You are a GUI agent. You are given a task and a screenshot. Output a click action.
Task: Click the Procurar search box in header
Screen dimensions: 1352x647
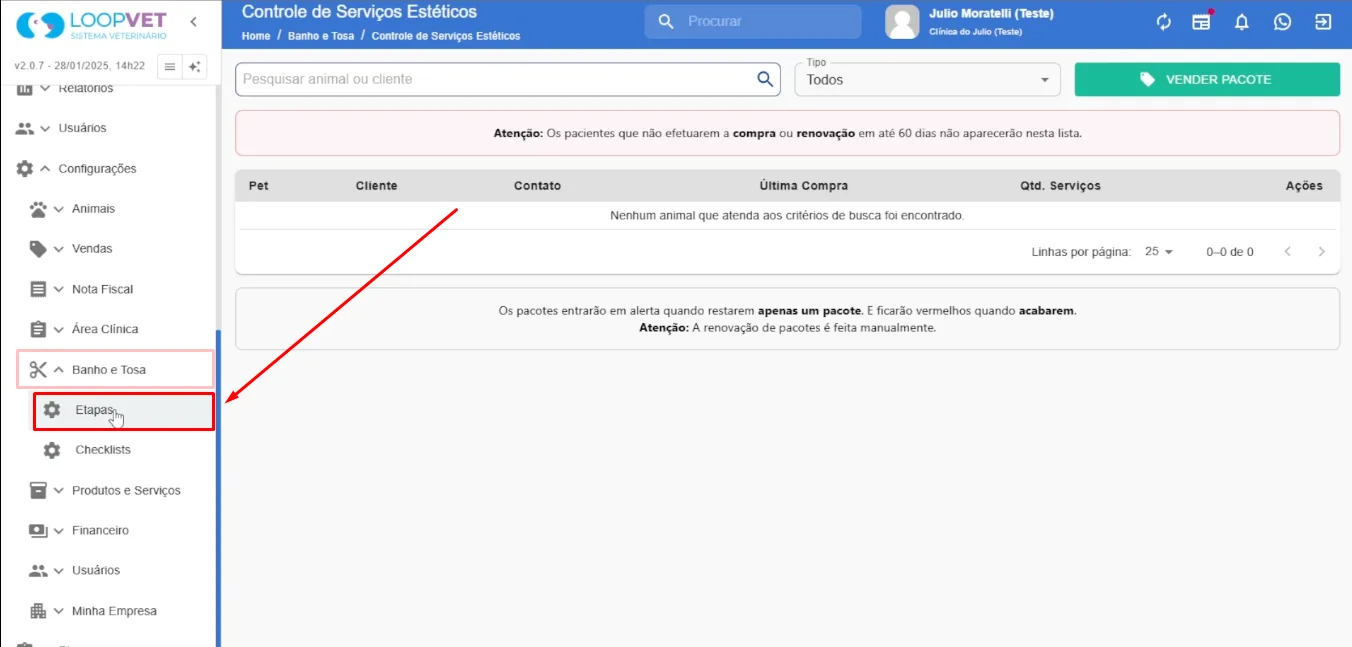coord(753,21)
